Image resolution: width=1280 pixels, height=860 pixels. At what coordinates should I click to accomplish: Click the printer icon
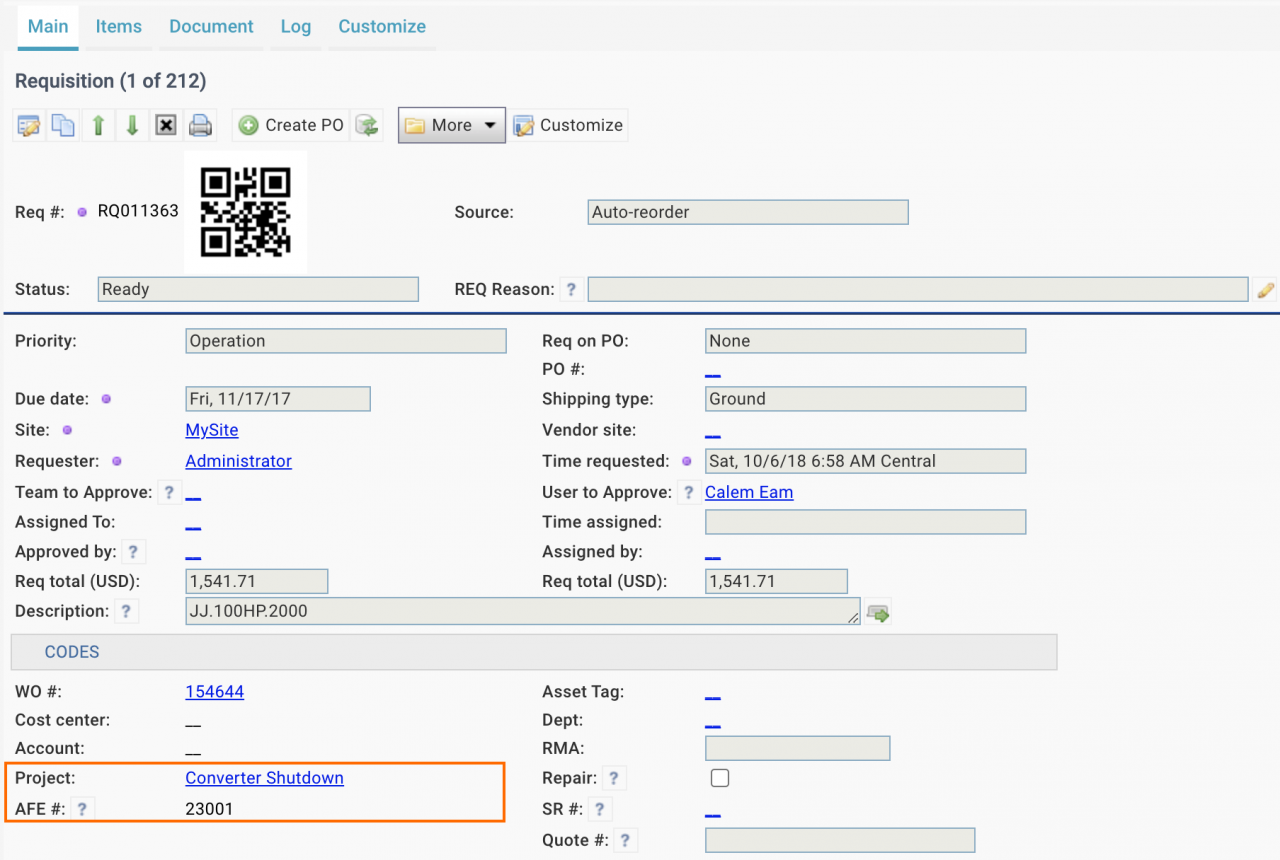coord(200,125)
